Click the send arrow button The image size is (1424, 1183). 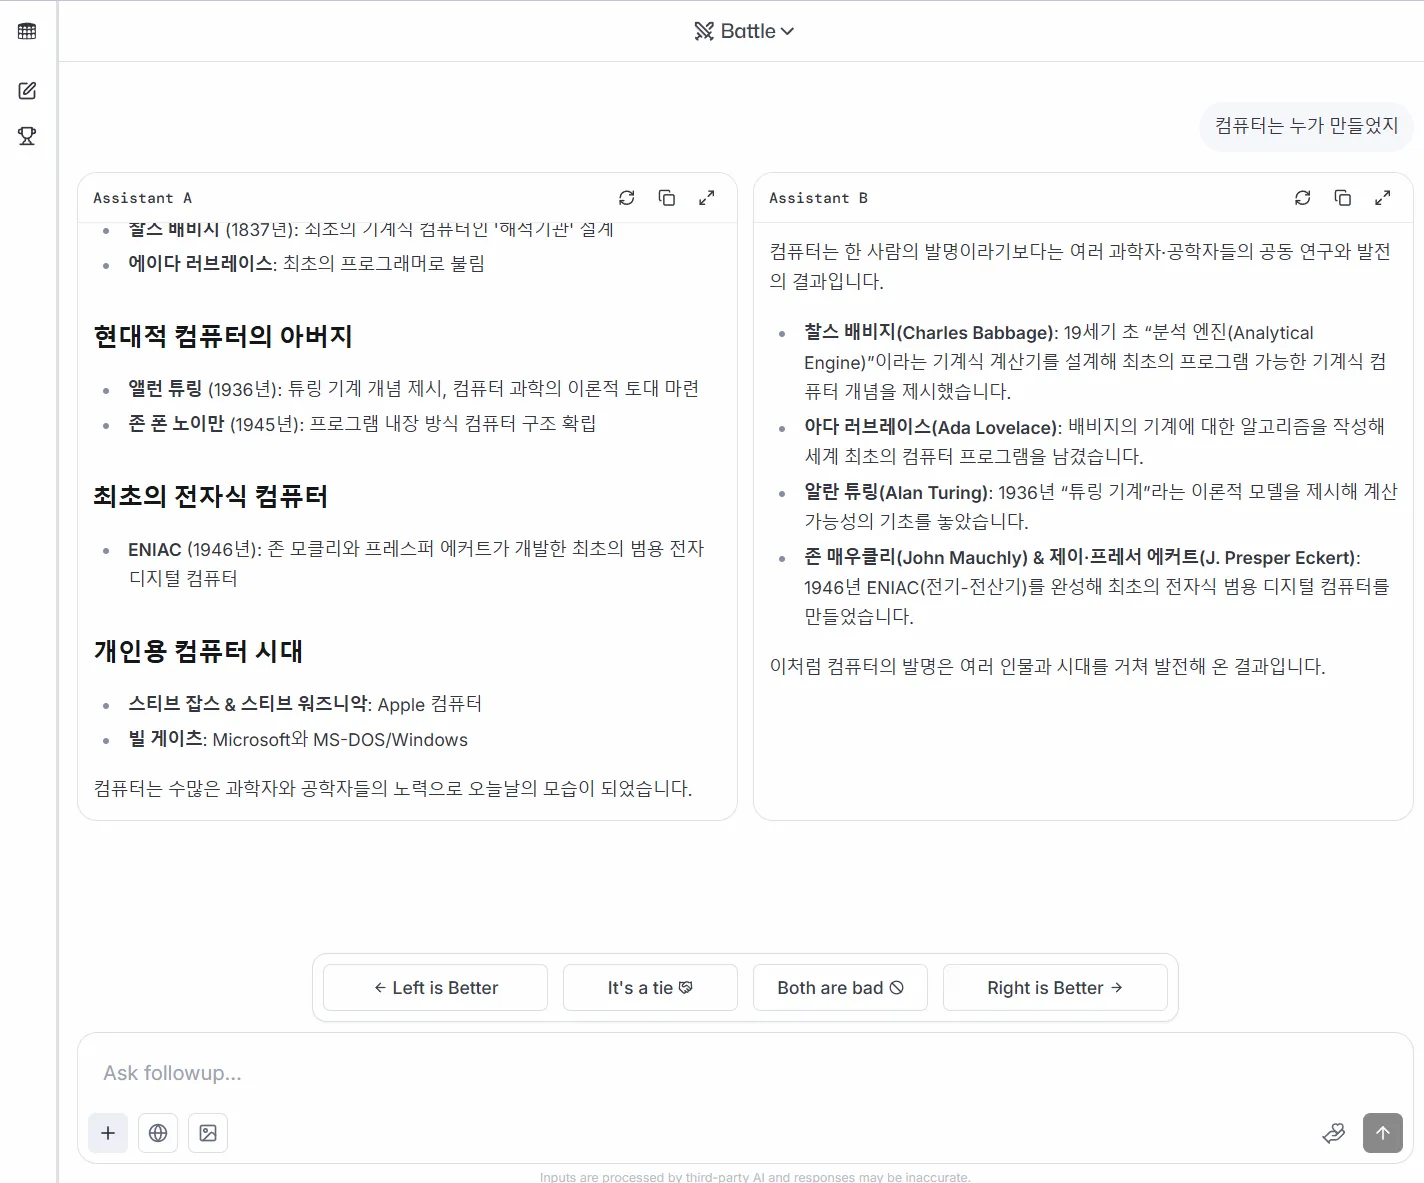[1383, 1133]
